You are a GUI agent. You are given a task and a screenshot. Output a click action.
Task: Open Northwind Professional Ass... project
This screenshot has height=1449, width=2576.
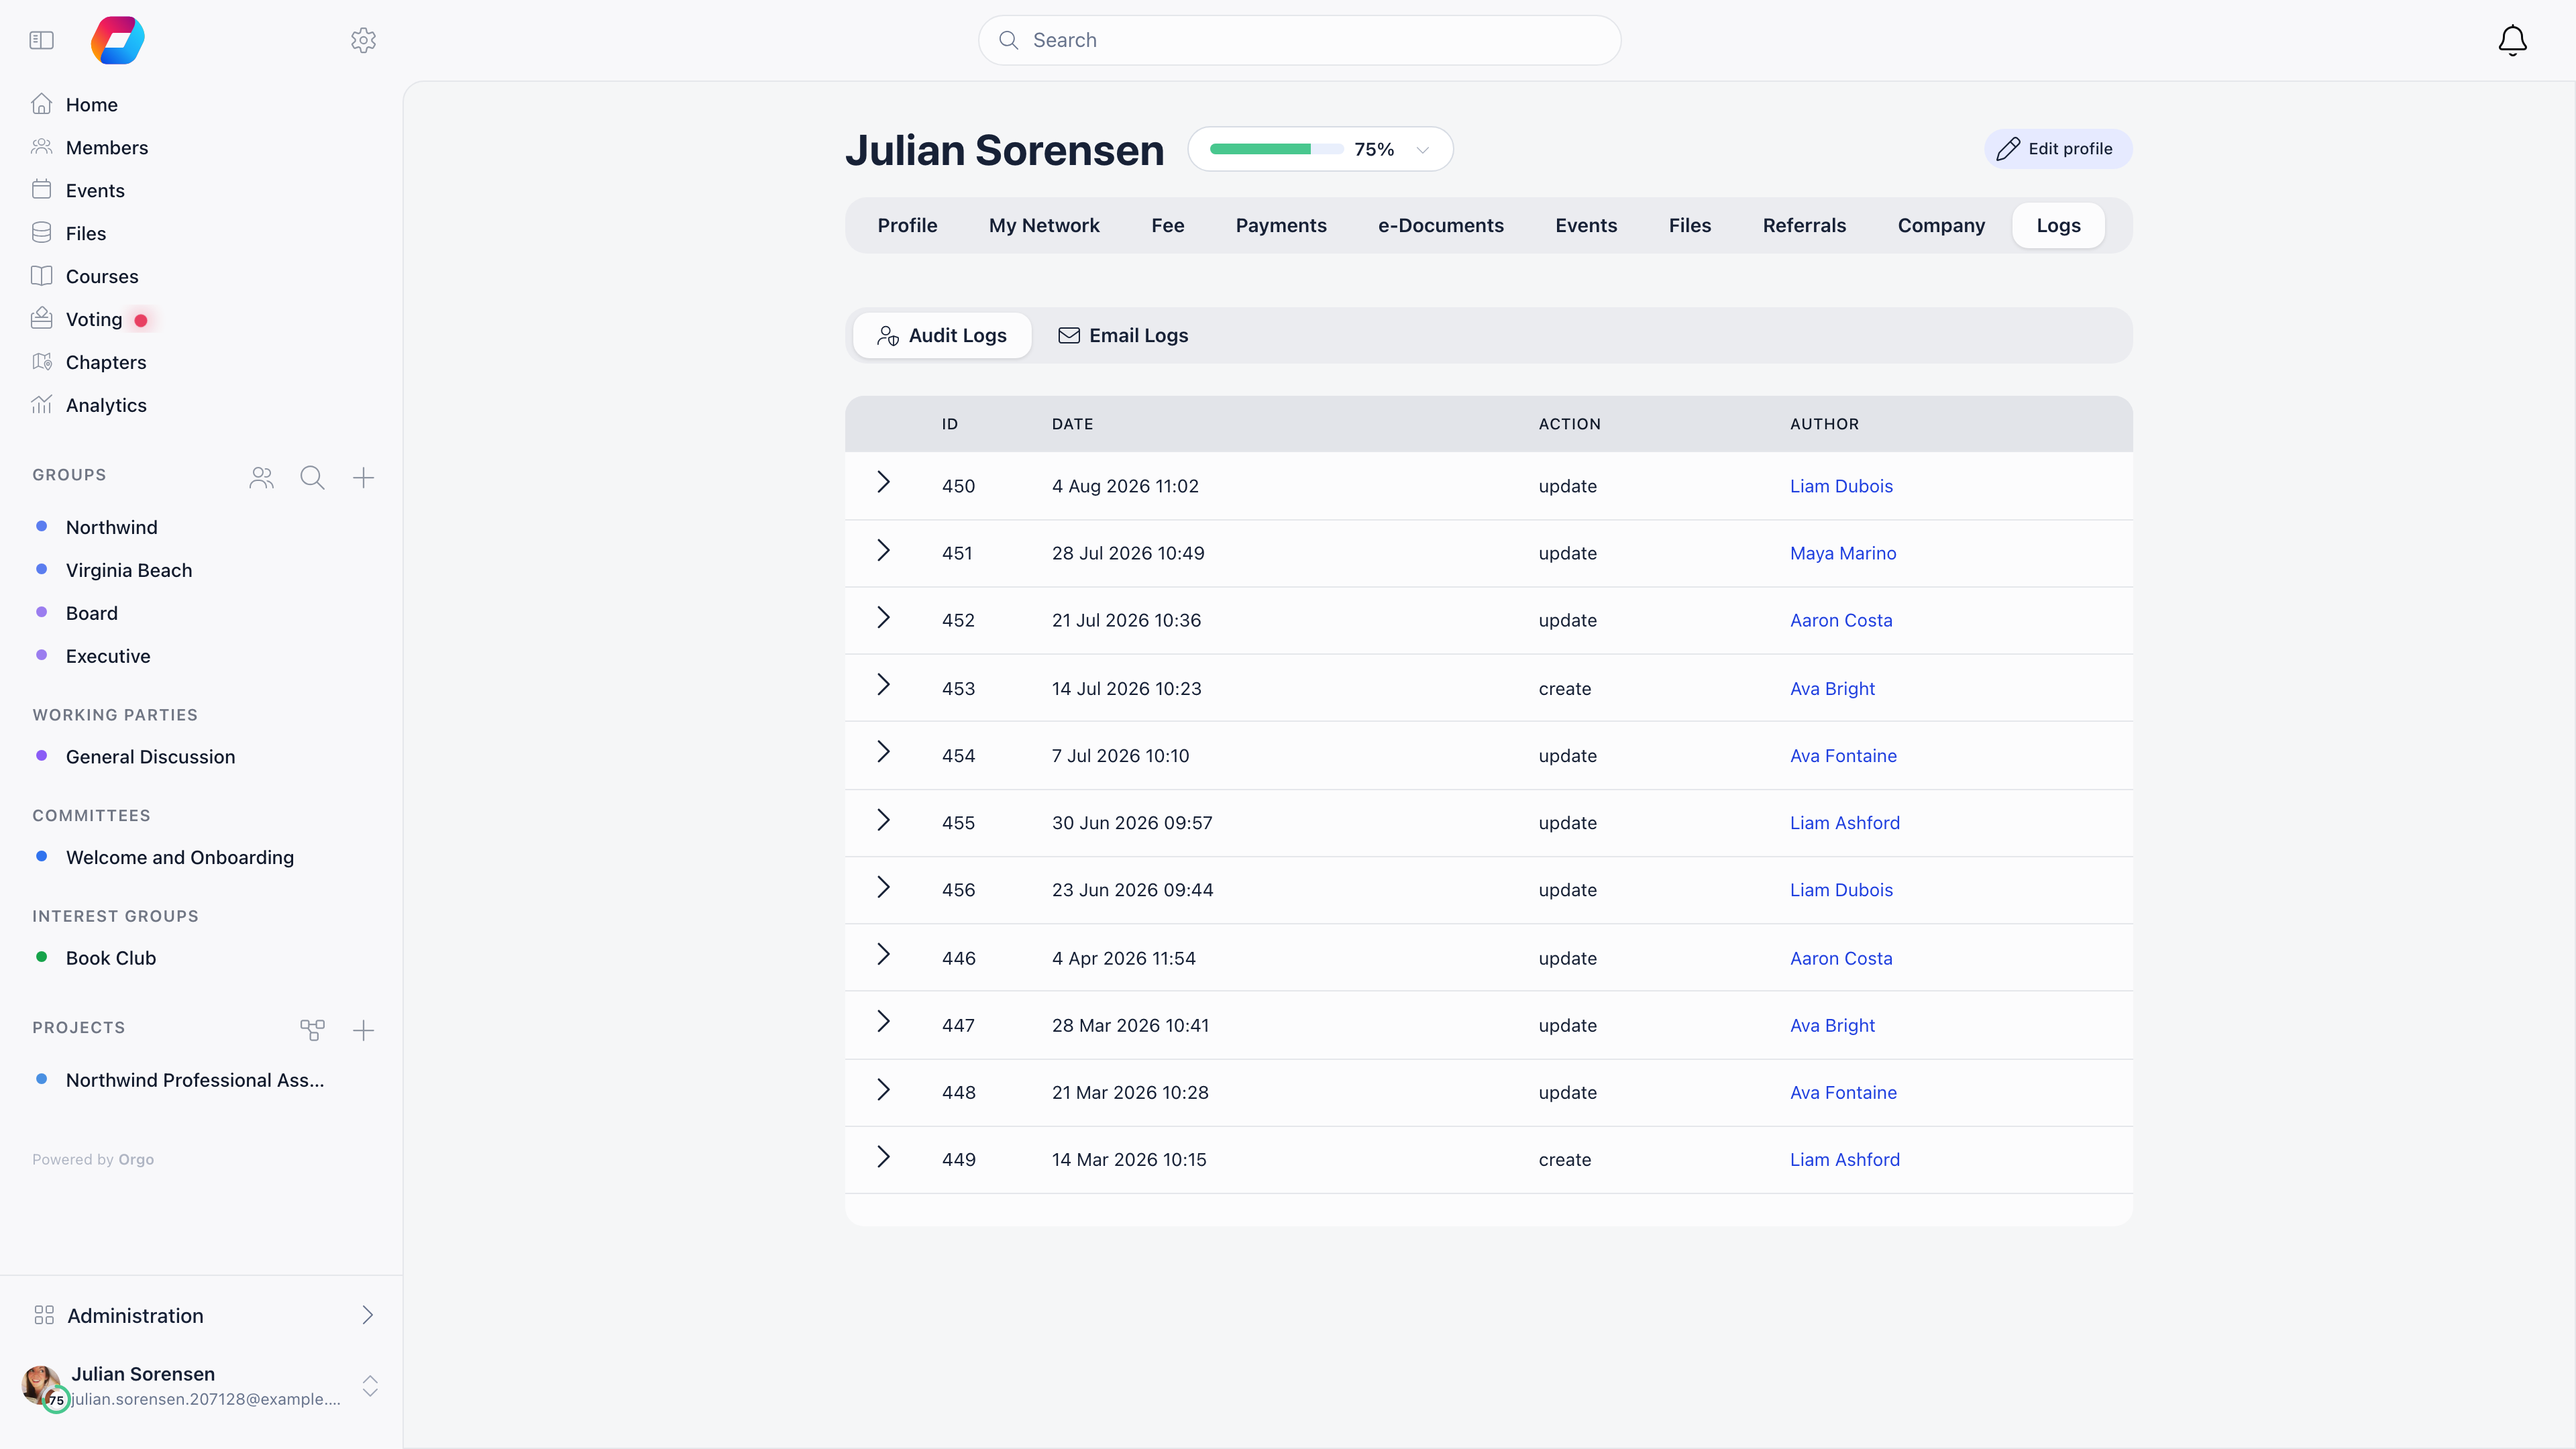195,1080
